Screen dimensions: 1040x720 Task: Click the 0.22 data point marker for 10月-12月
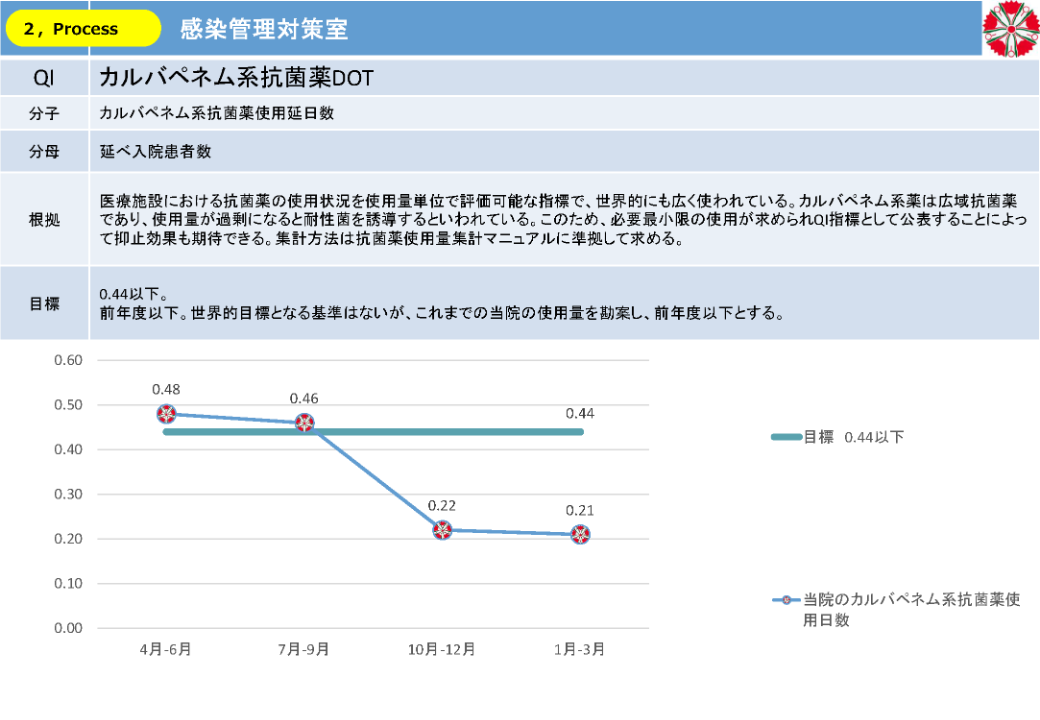[442, 530]
